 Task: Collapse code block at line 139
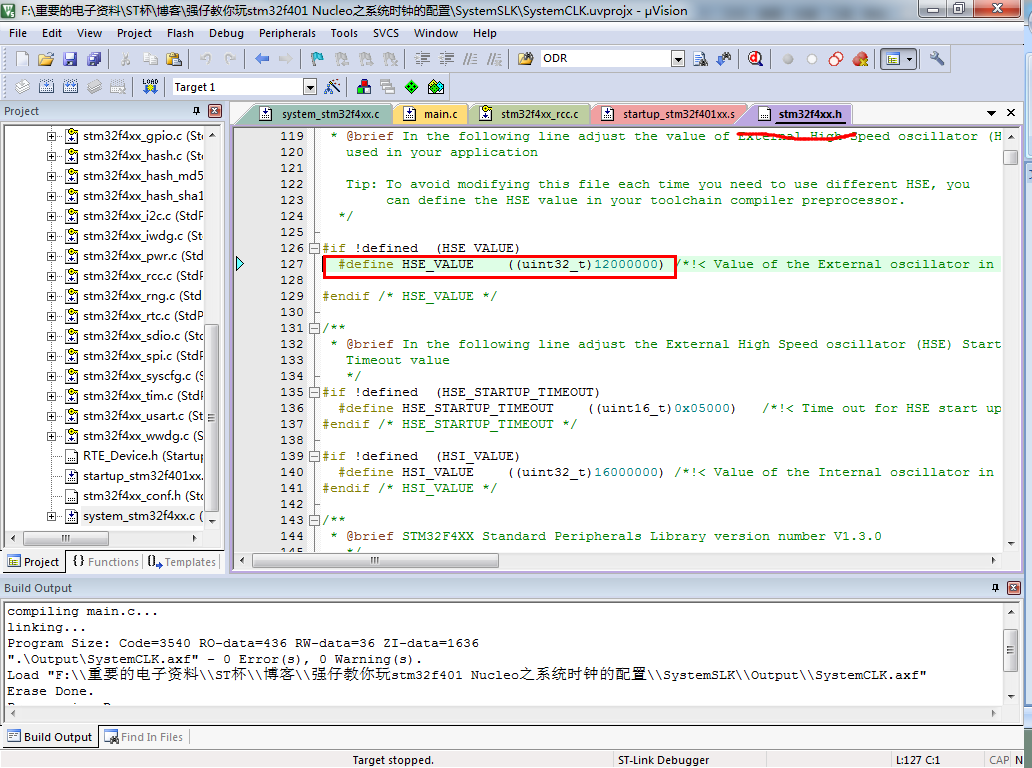coord(315,456)
